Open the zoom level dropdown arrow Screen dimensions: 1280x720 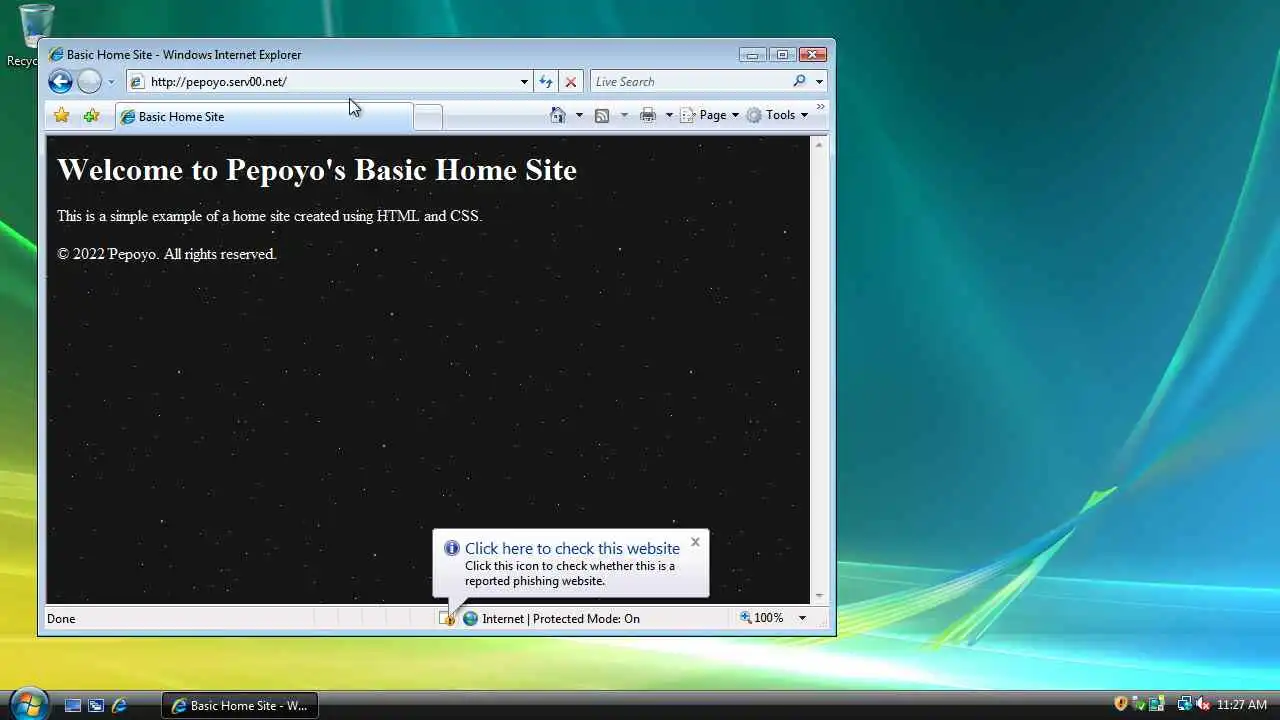tap(802, 618)
